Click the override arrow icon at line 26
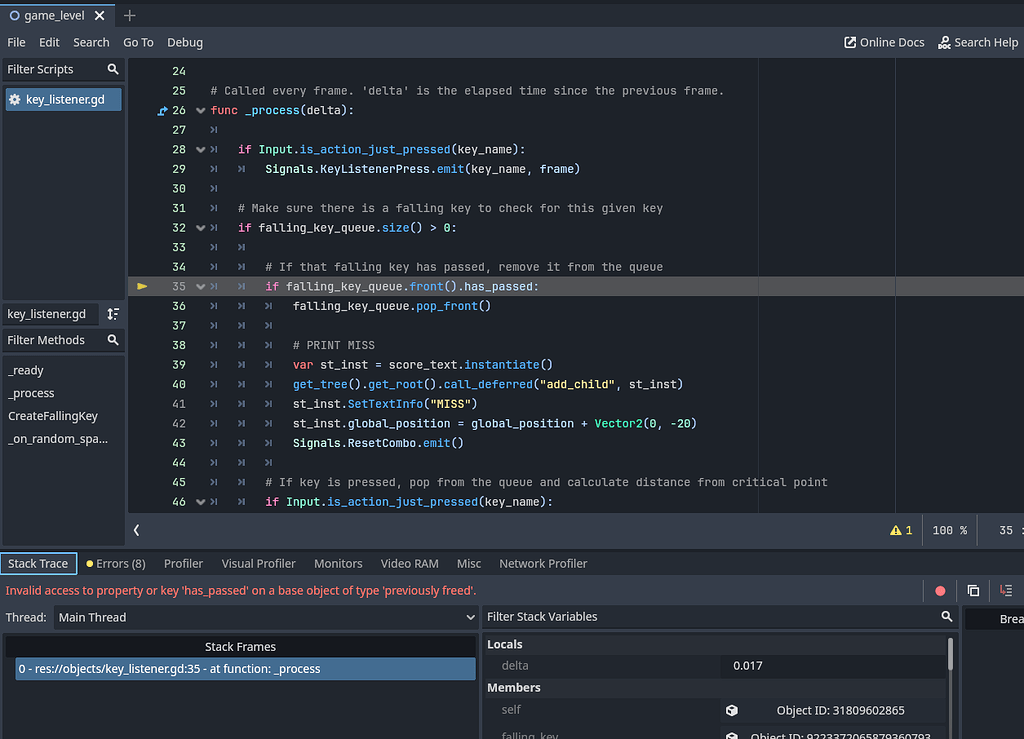This screenshot has width=1024, height=739. 162,111
